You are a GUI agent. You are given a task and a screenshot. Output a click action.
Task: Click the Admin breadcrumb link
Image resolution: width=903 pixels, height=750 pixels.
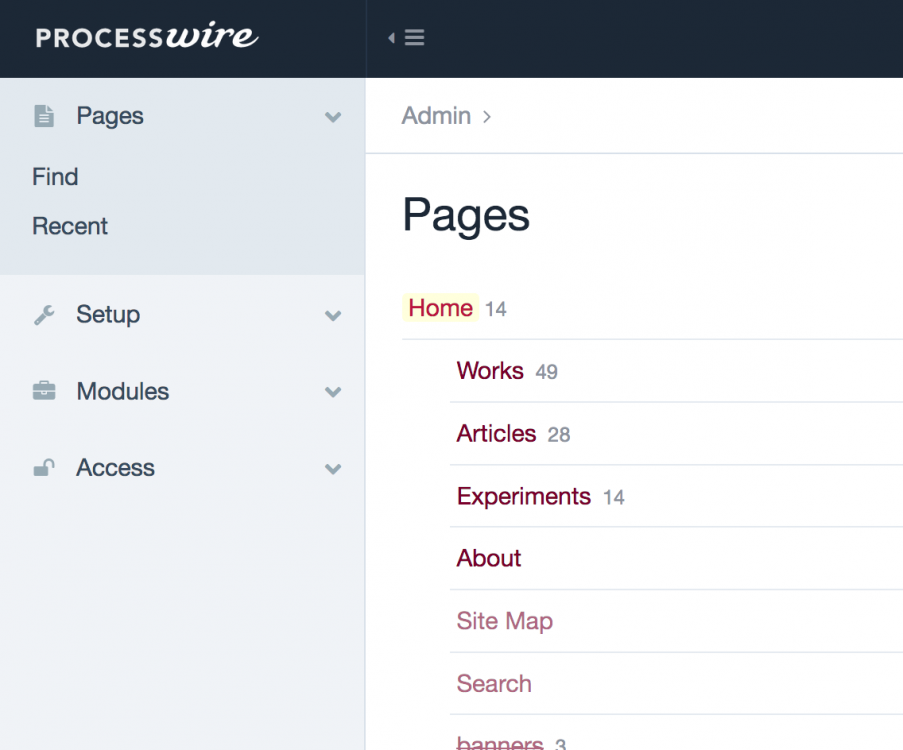[436, 116]
